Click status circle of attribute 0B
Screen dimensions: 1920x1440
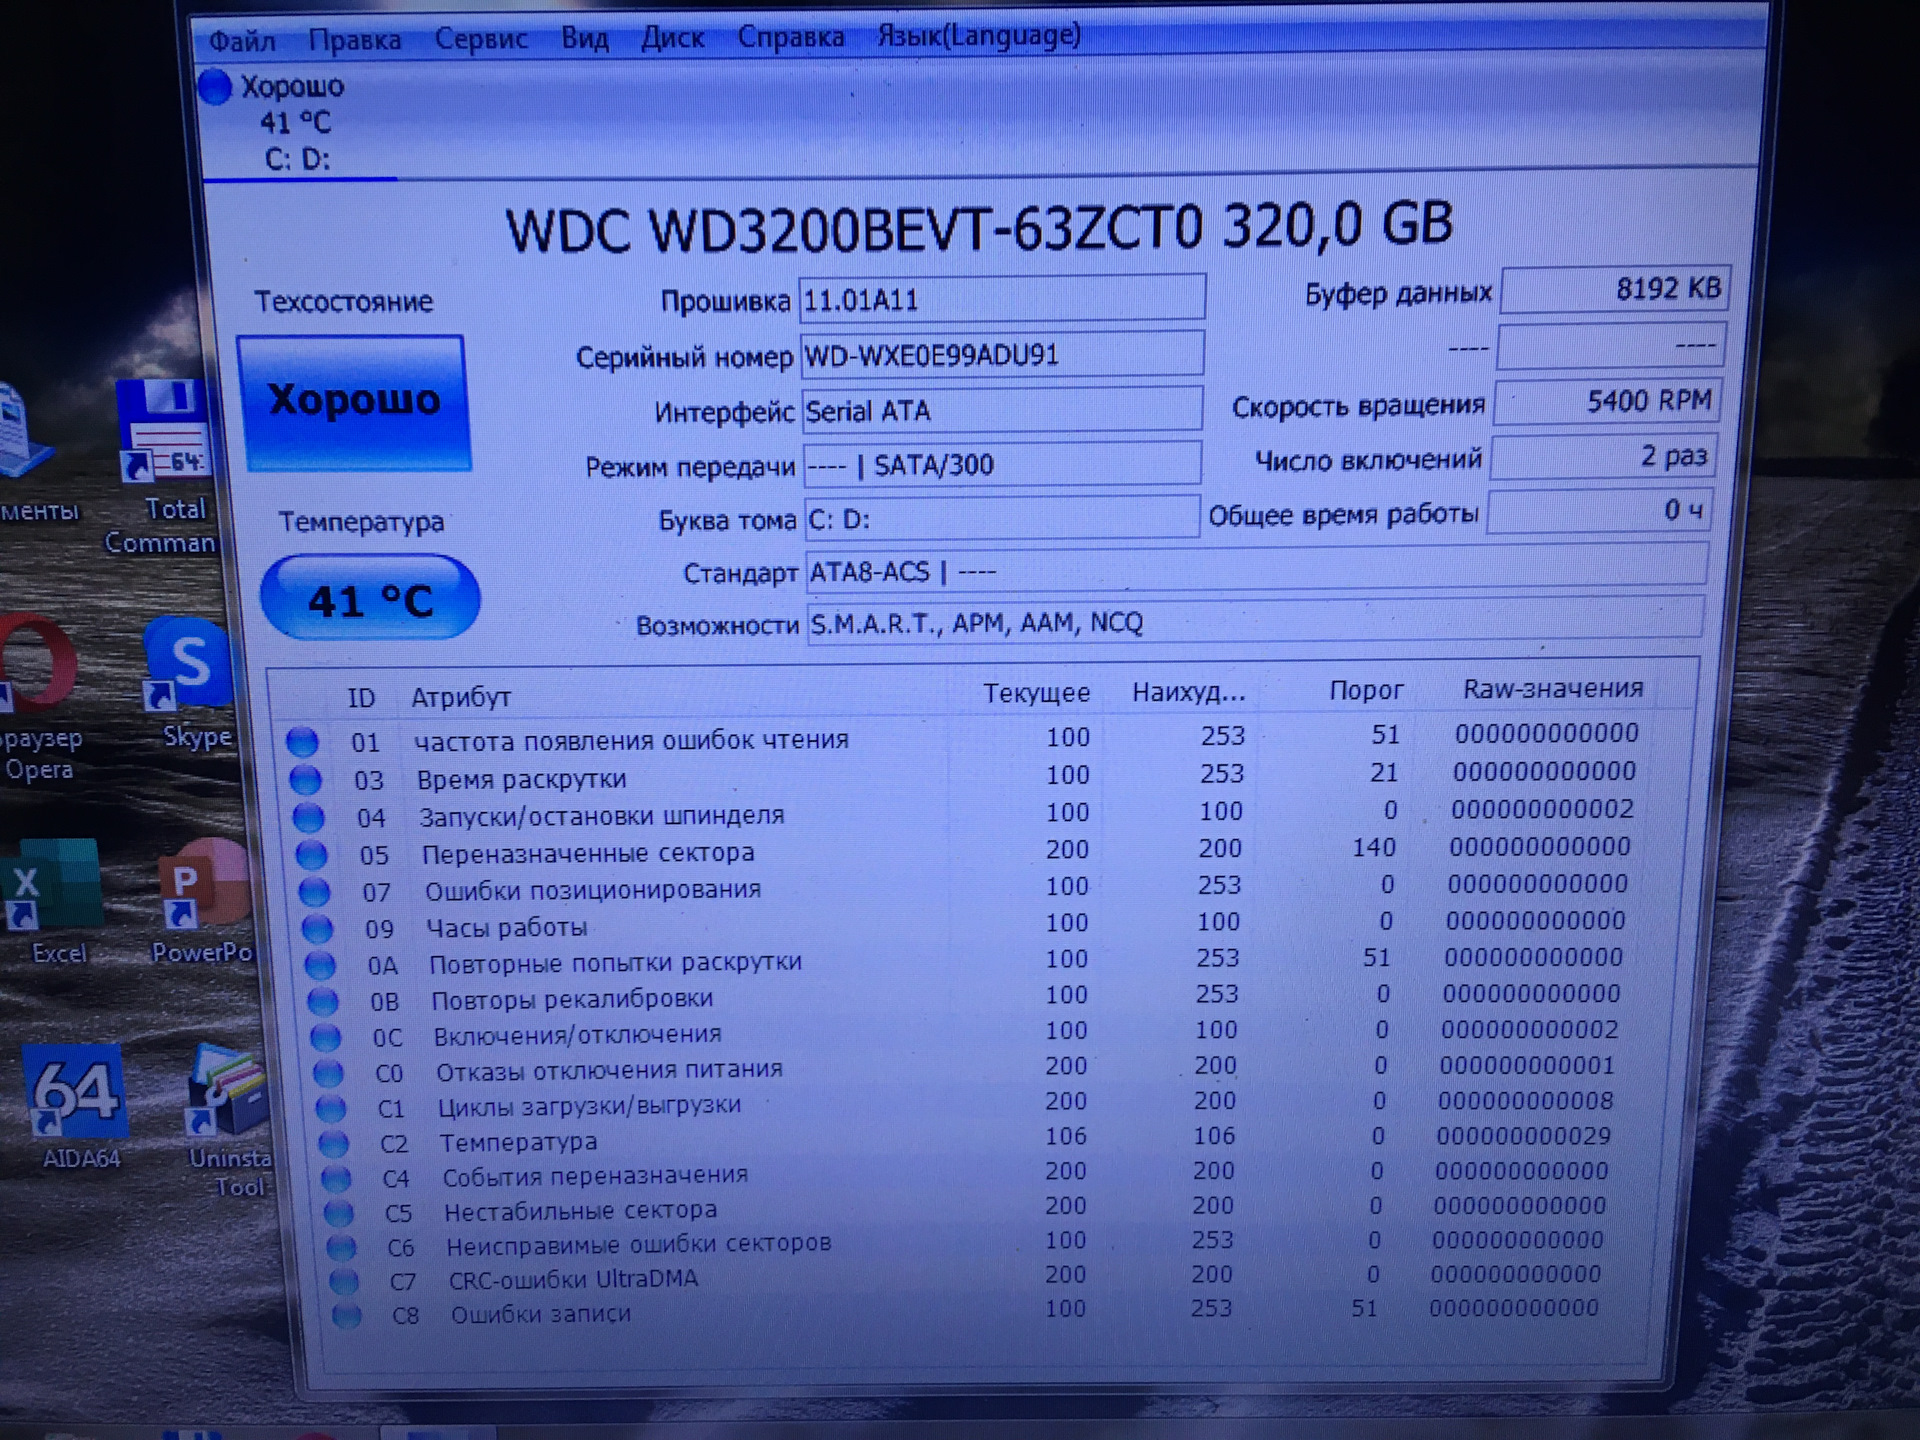click(322, 1001)
